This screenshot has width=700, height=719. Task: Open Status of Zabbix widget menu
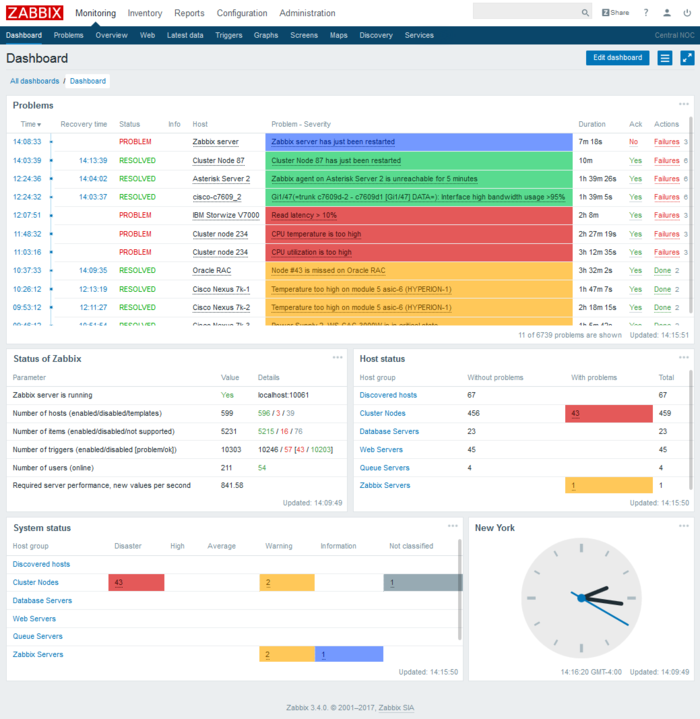tap(337, 357)
